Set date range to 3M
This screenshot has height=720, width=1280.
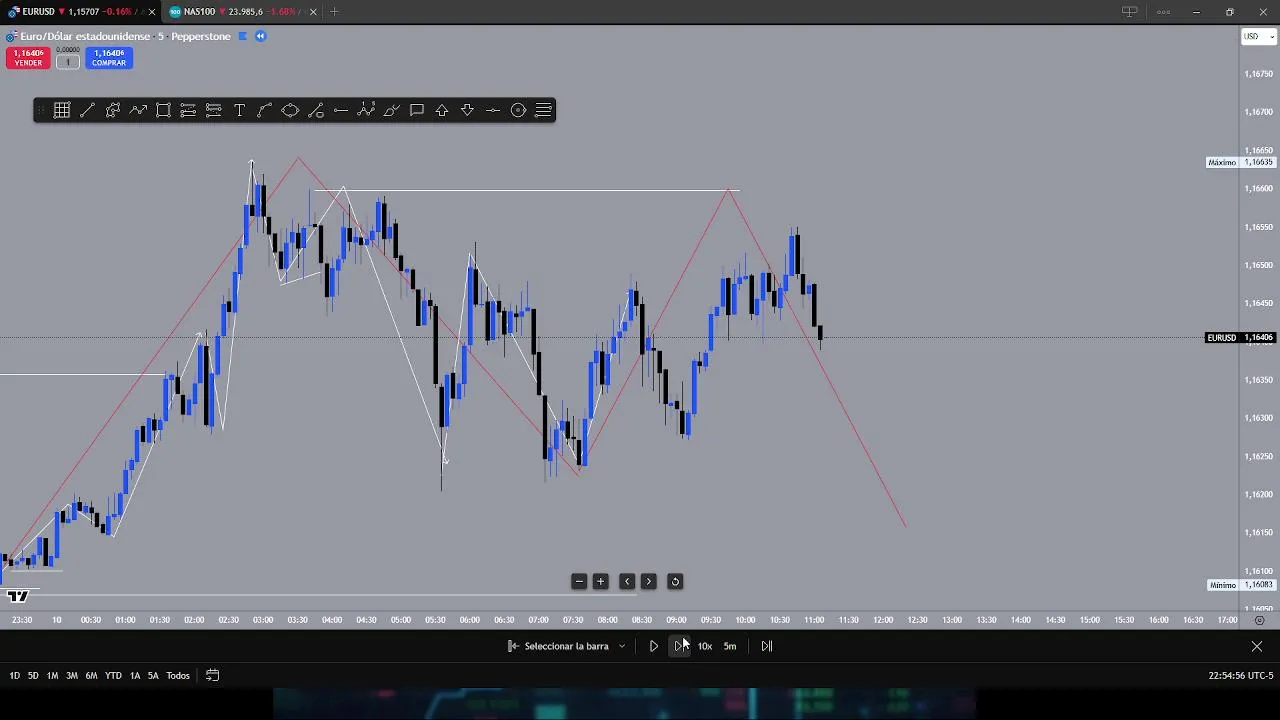(x=72, y=676)
